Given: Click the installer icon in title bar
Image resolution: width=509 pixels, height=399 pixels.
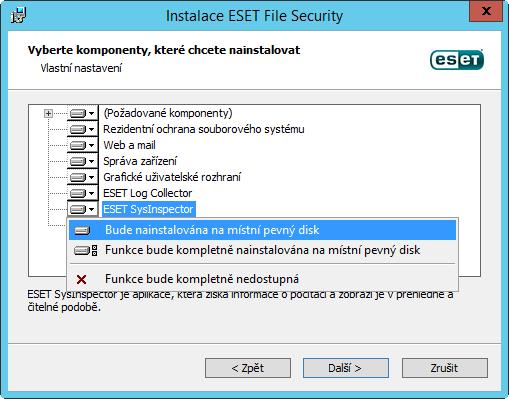Looking at the screenshot, I should [x=19, y=15].
